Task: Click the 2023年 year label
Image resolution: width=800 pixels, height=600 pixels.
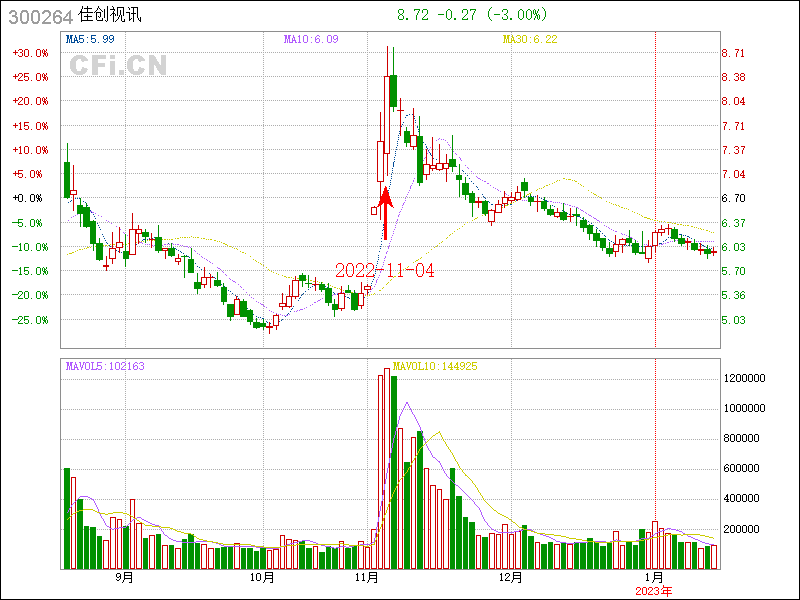Action: coord(655,590)
